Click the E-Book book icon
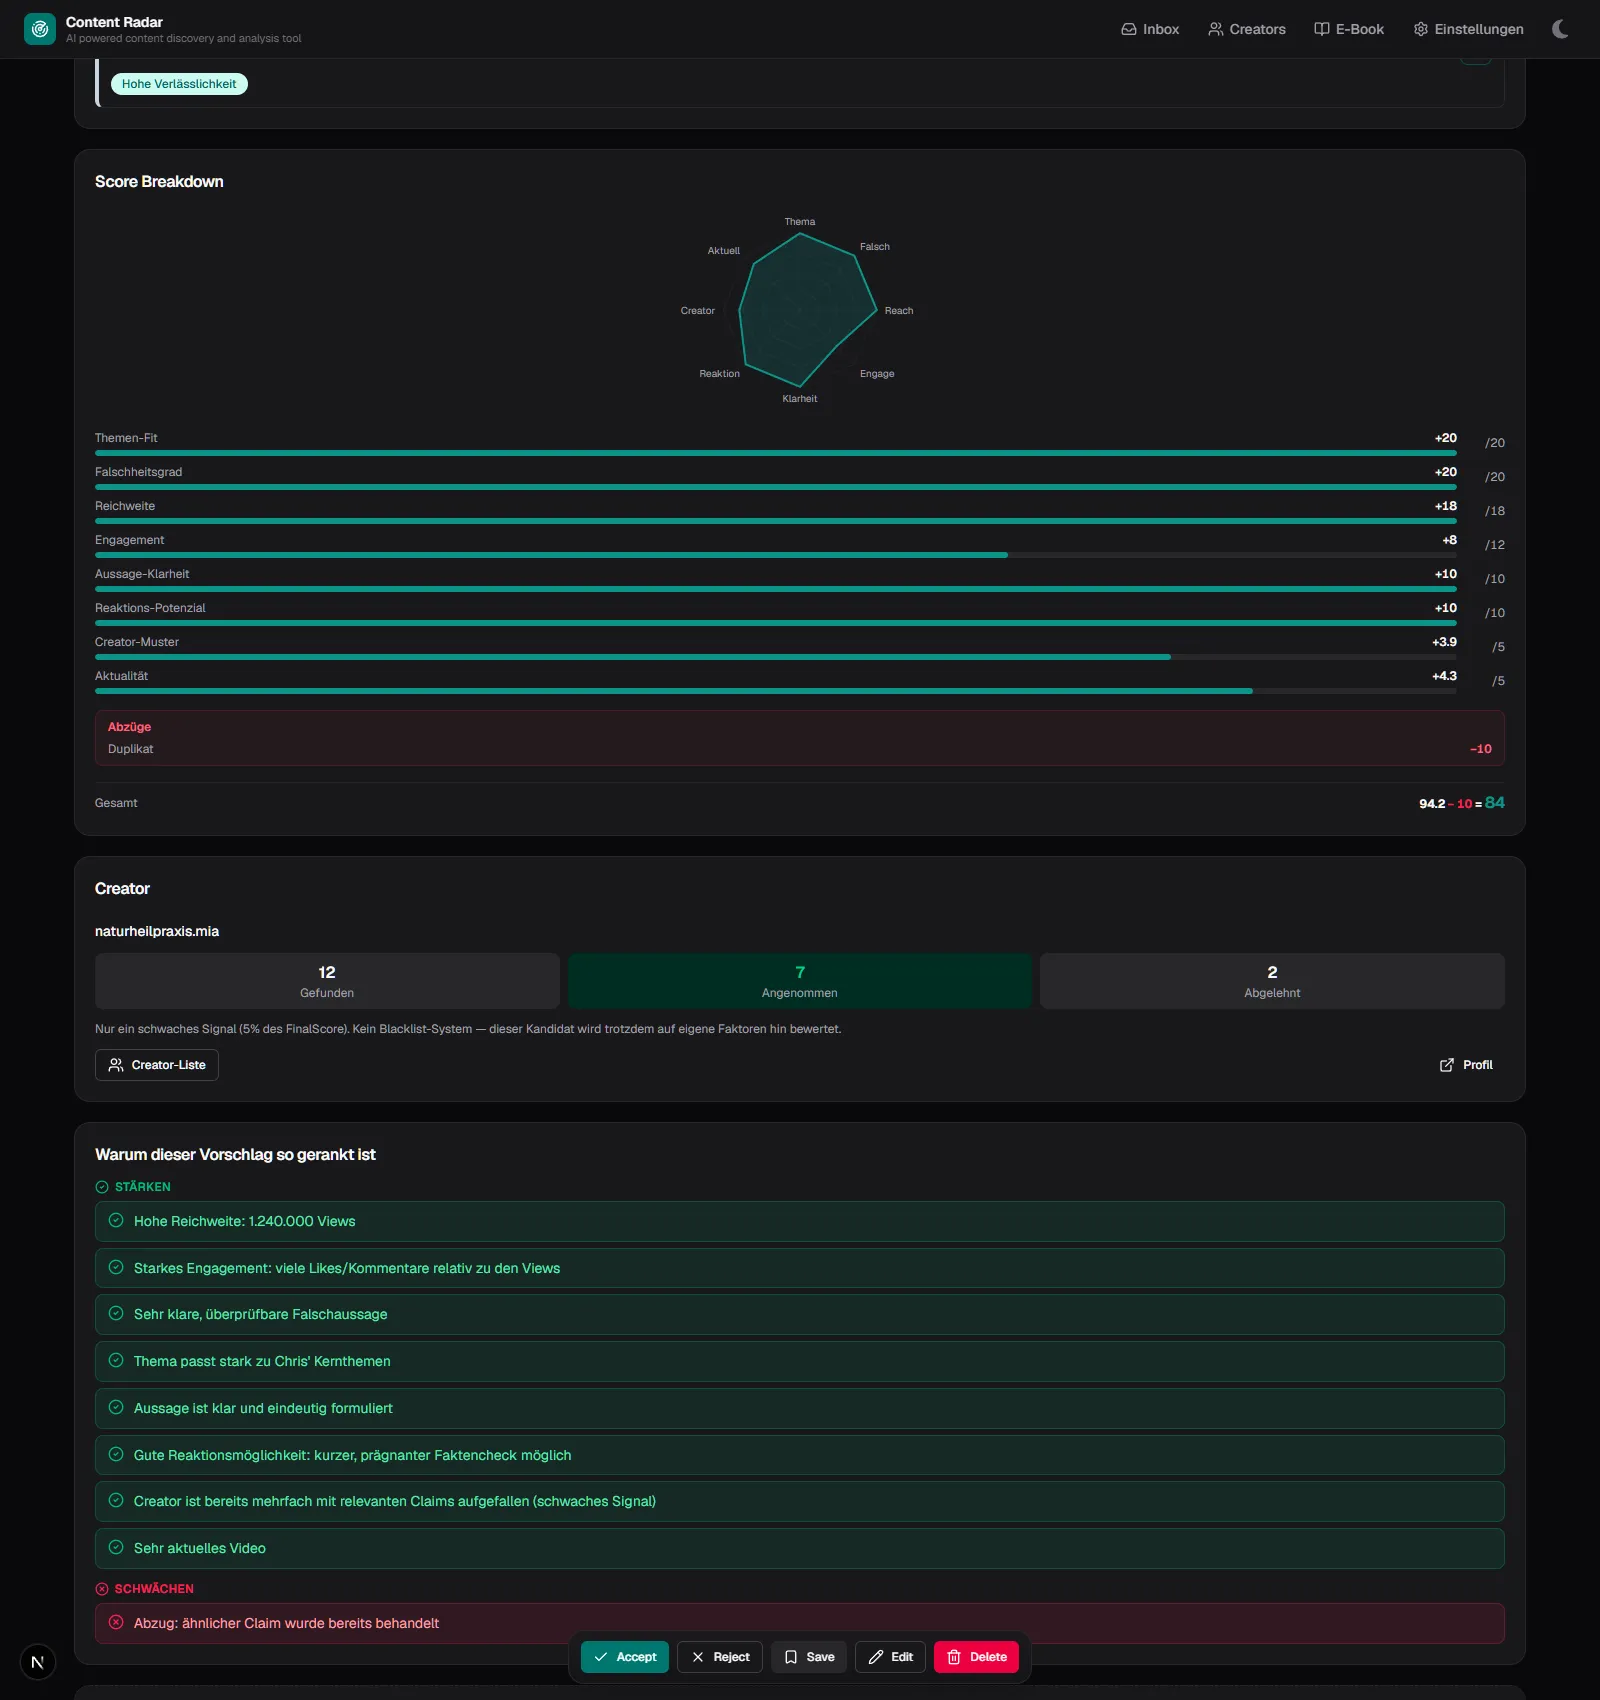This screenshot has height=1700, width=1600. click(1322, 29)
